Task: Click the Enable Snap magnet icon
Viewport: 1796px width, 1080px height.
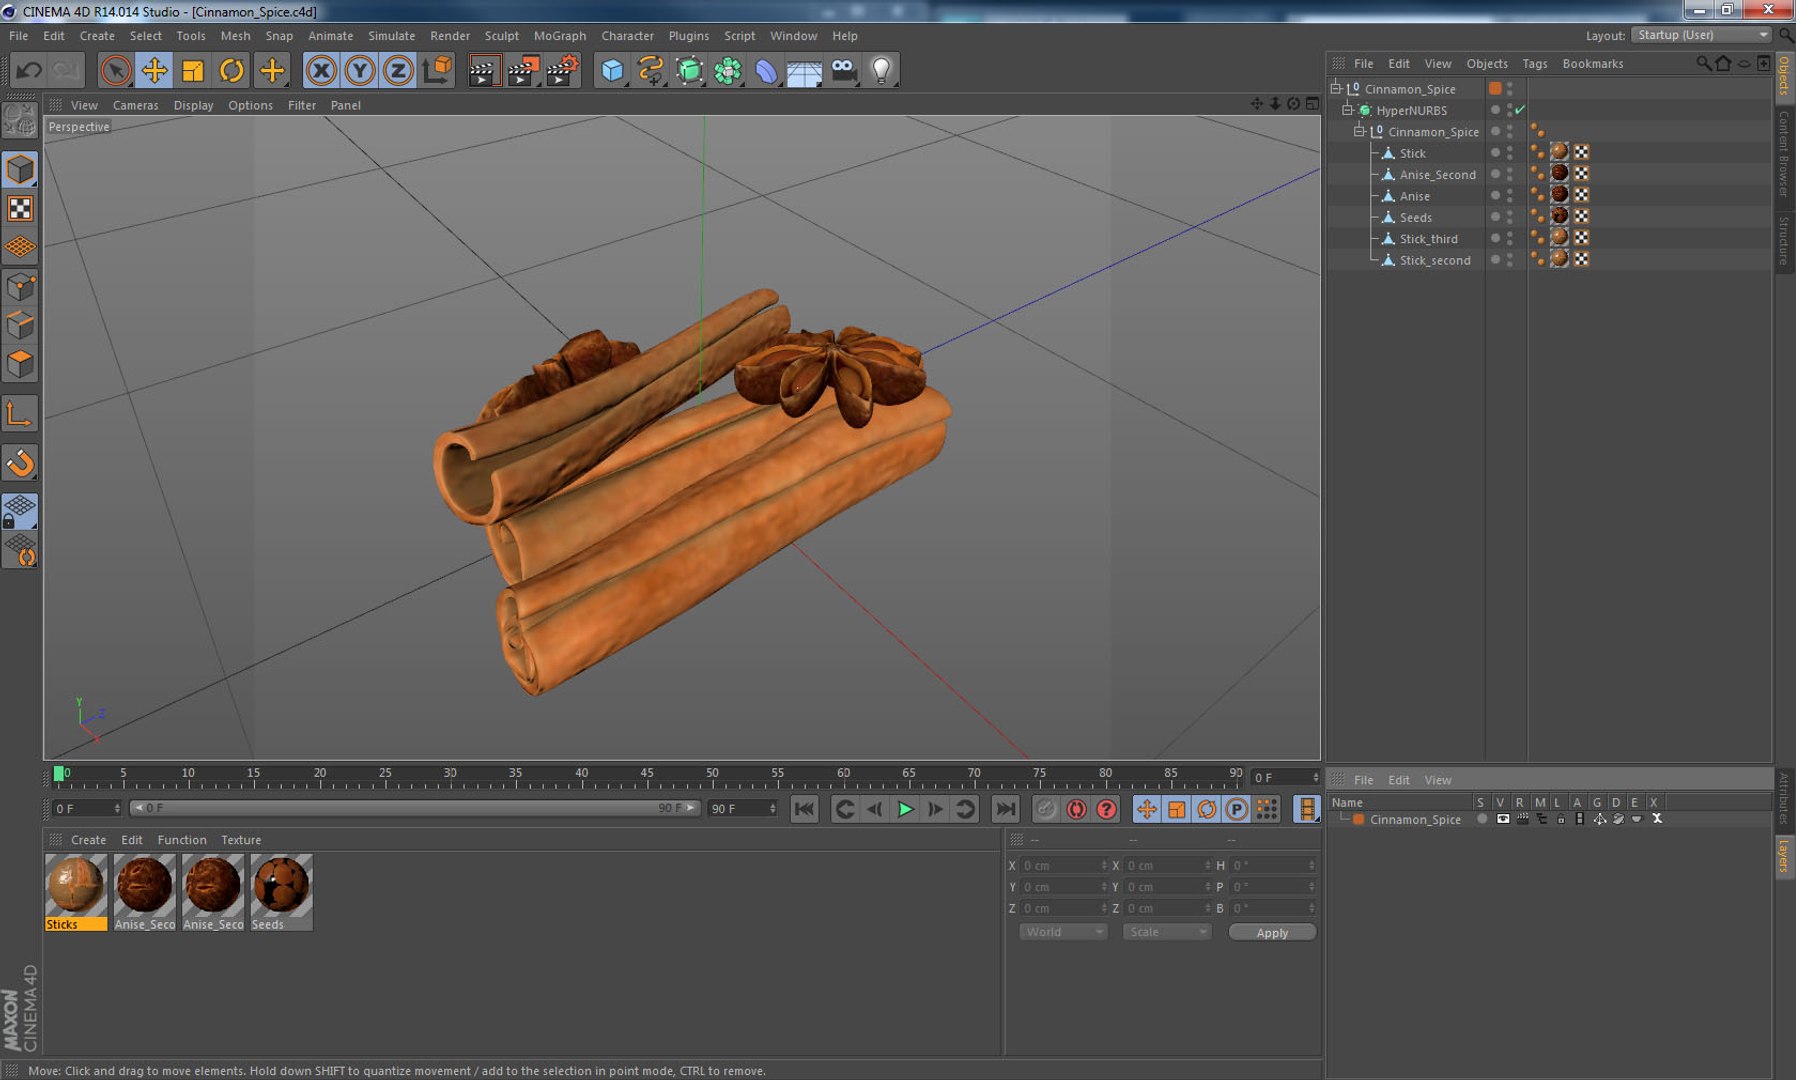Action: click(20, 463)
